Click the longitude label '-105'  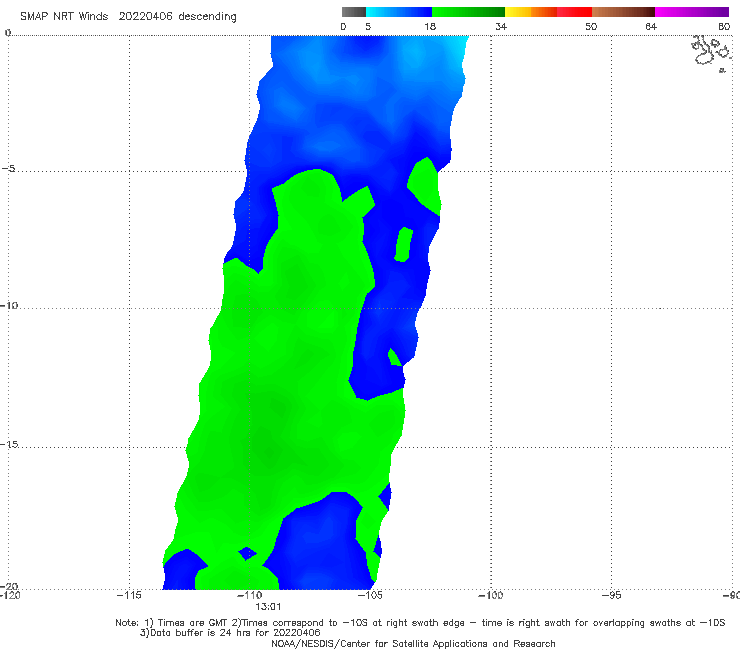click(x=370, y=595)
